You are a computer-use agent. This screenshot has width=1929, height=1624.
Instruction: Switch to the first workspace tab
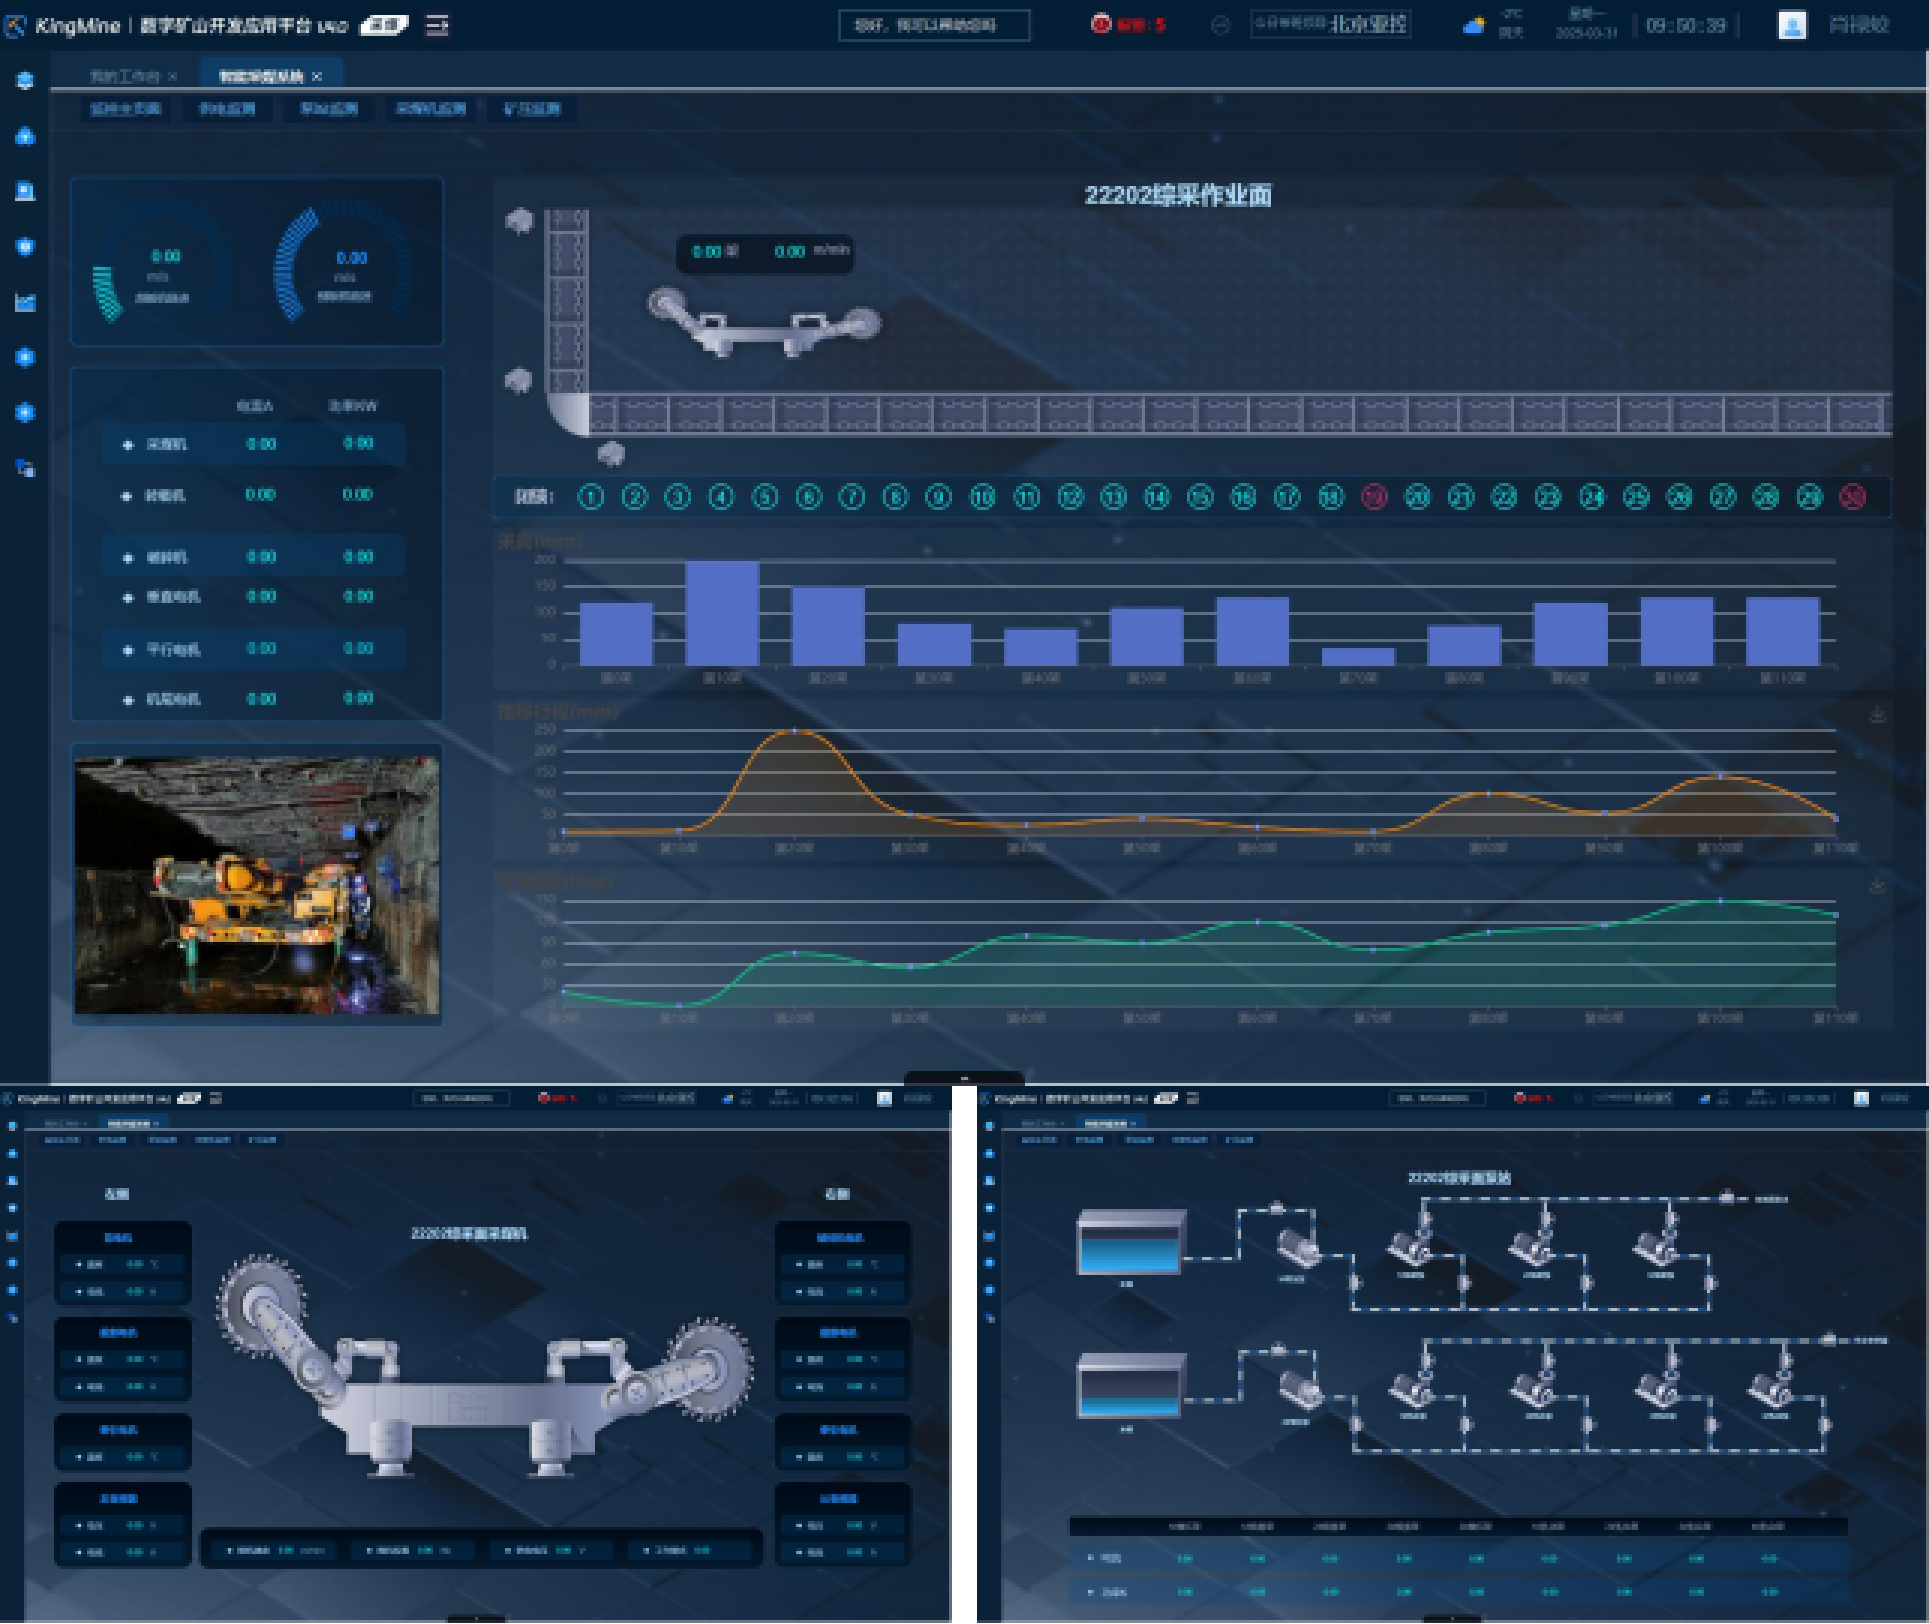[x=125, y=76]
